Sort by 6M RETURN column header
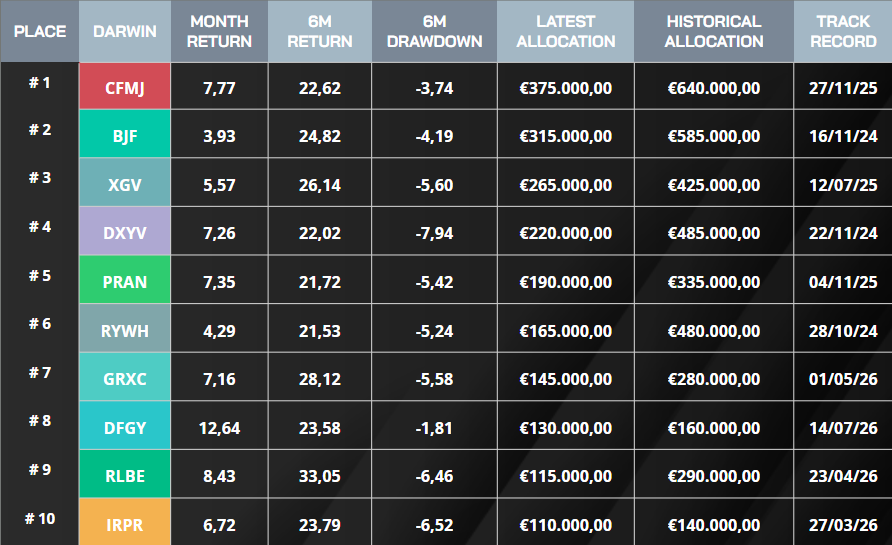Screen dimensions: 892x545 320,31
